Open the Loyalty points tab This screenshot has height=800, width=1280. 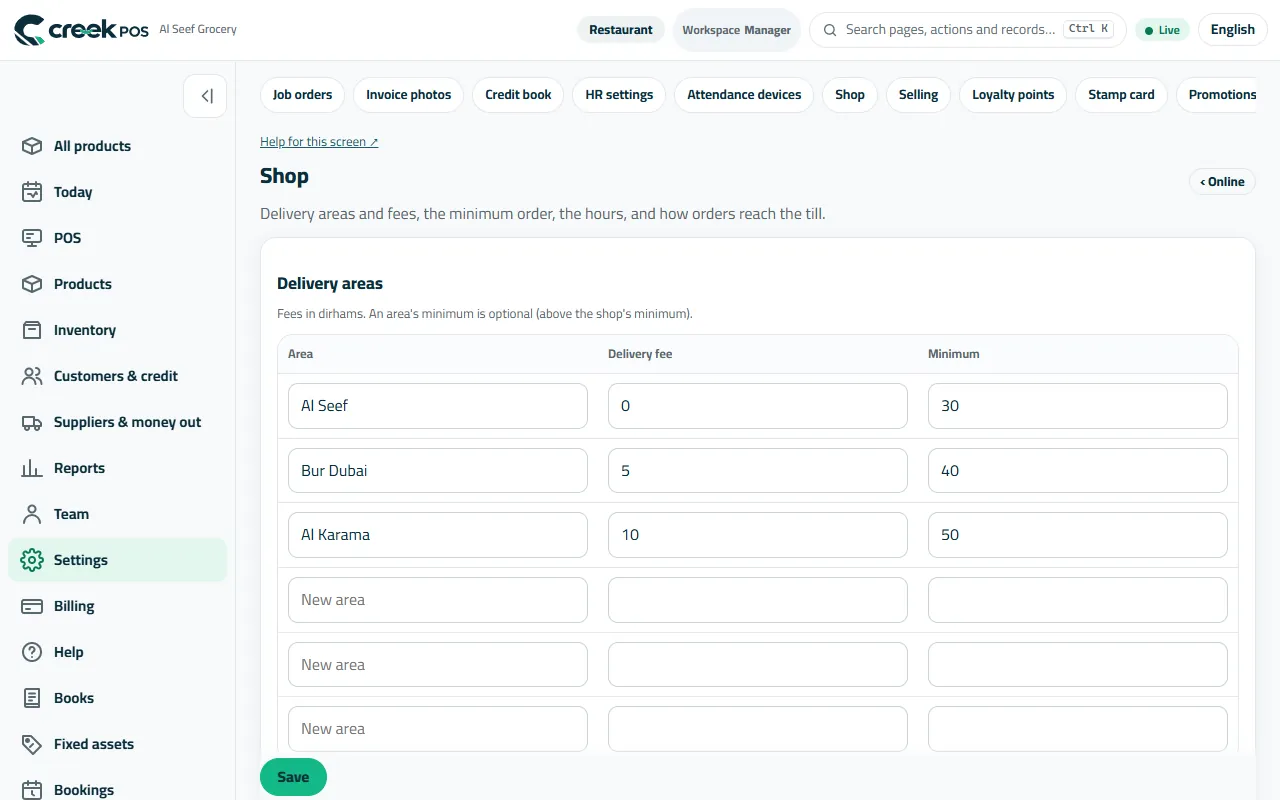click(1013, 95)
